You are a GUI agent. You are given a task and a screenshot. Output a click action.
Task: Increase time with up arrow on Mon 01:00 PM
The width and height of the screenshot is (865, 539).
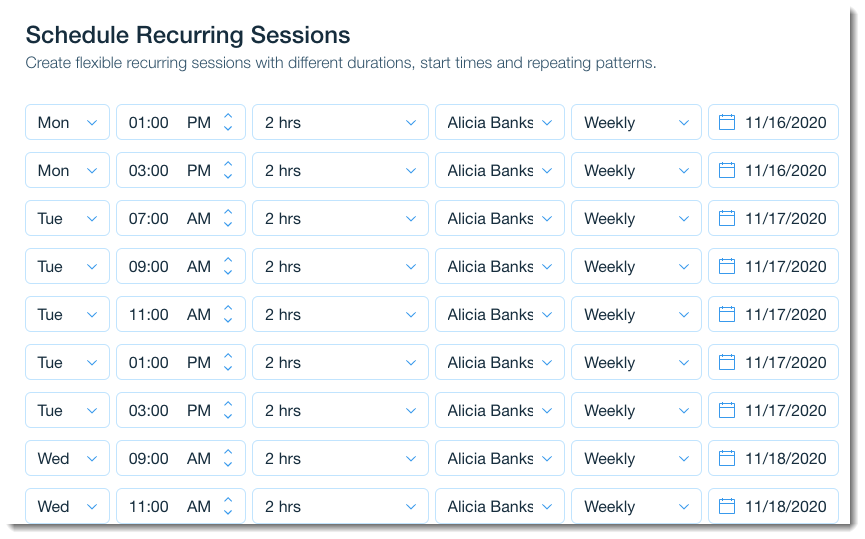tap(228, 116)
